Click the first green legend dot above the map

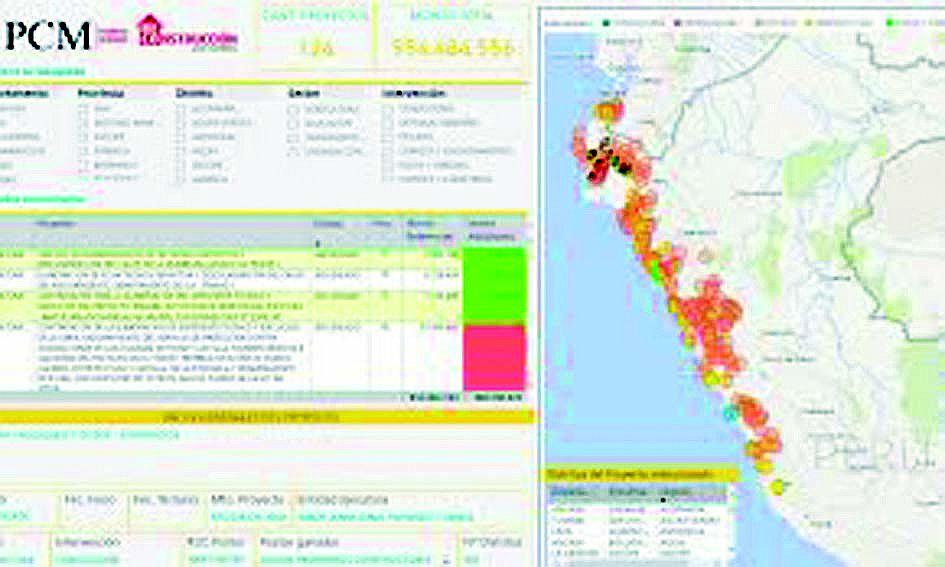pyautogui.click(x=606, y=20)
